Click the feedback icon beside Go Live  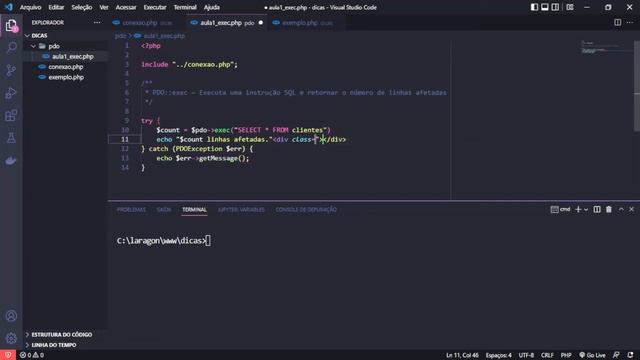(616, 355)
